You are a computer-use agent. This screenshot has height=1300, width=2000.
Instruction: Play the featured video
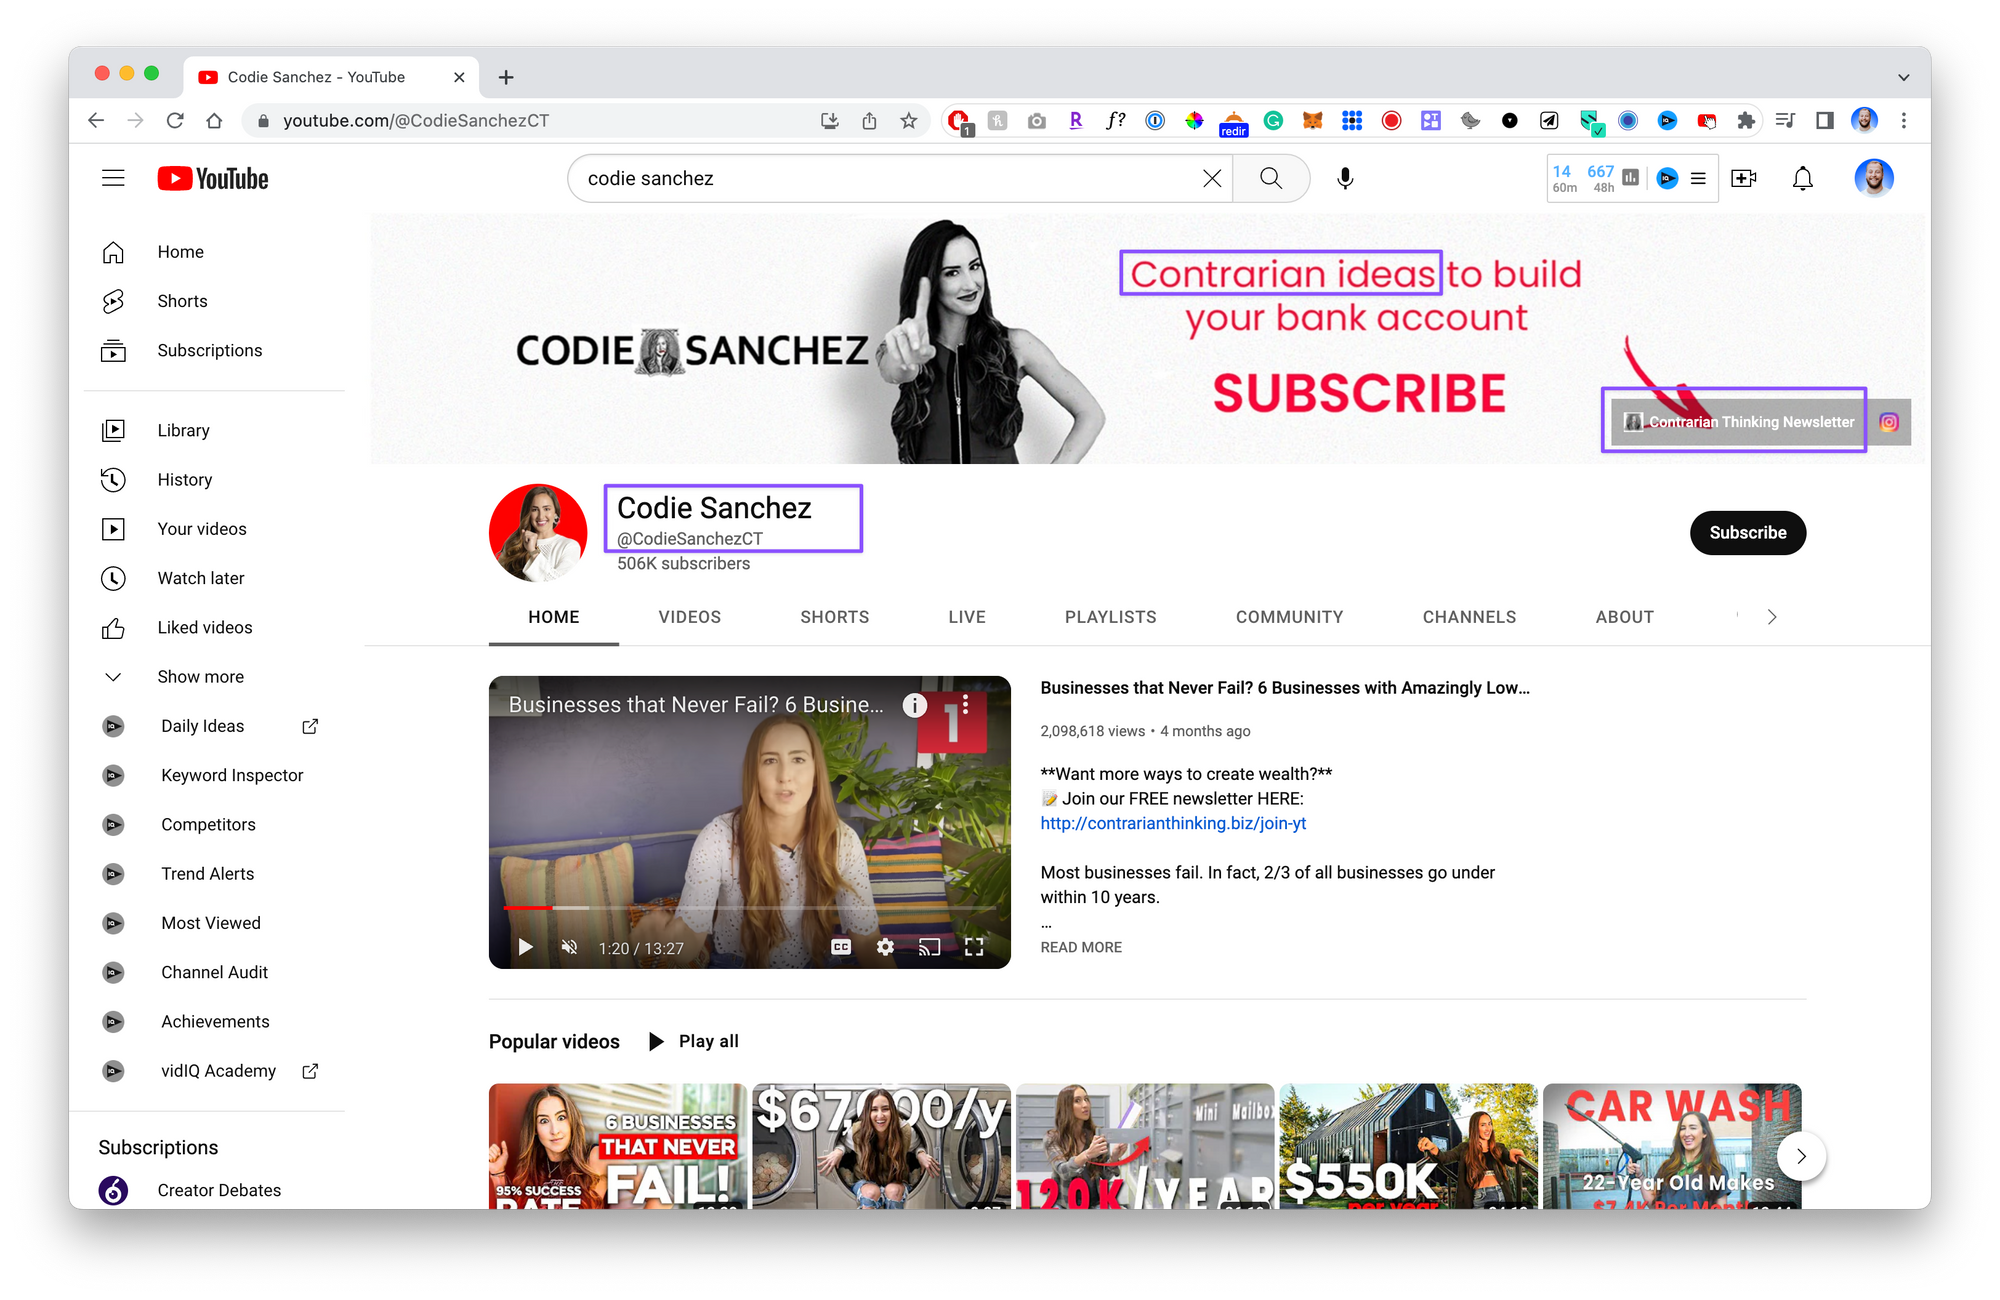point(526,947)
